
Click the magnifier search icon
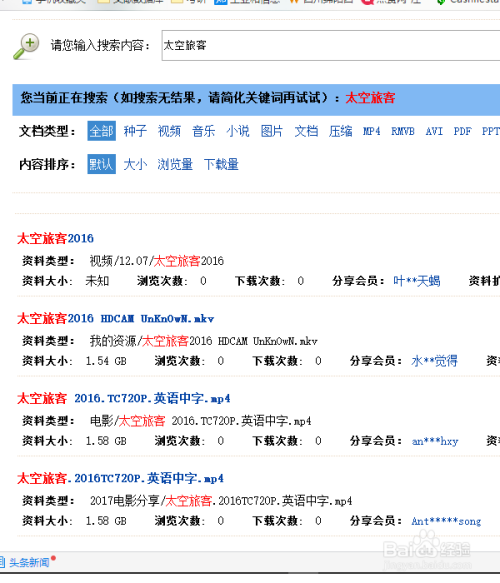coord(26,46)
